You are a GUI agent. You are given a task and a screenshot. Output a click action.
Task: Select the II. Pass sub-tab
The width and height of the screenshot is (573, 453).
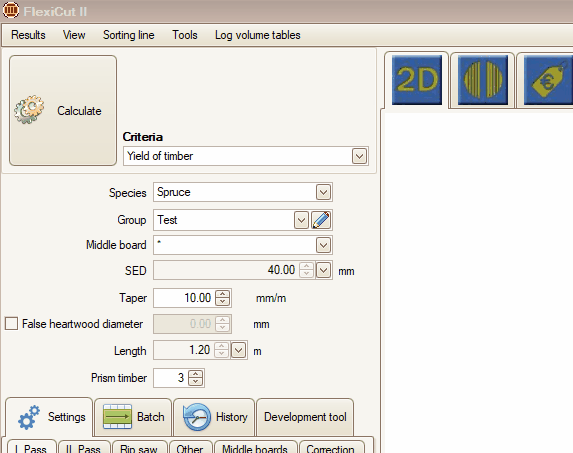[84, 448]
